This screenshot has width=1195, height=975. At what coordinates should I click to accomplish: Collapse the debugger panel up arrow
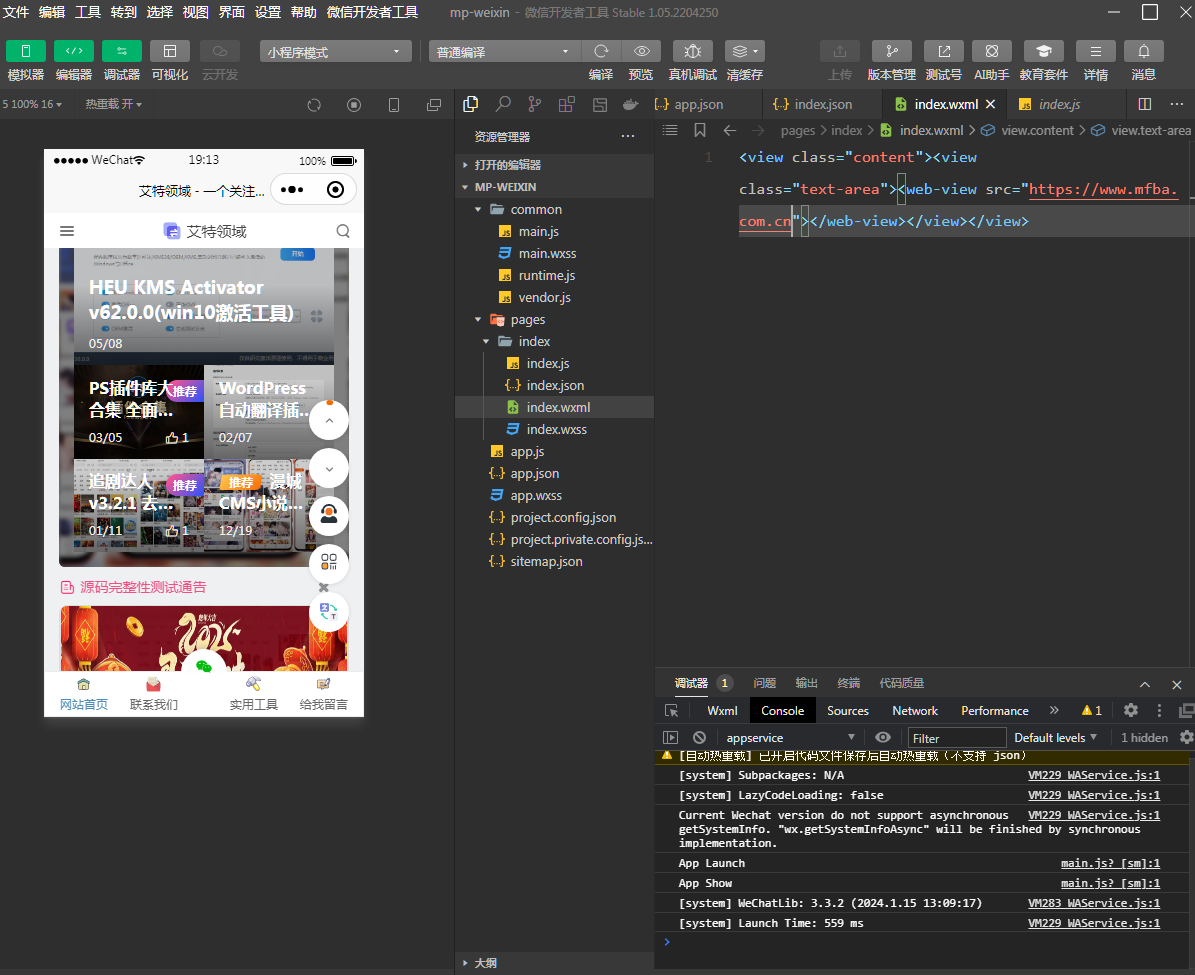(1145, 685)
